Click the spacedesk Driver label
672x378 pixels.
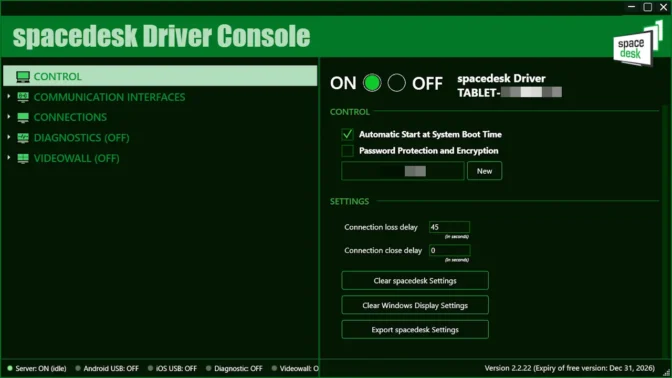point(501,78)
